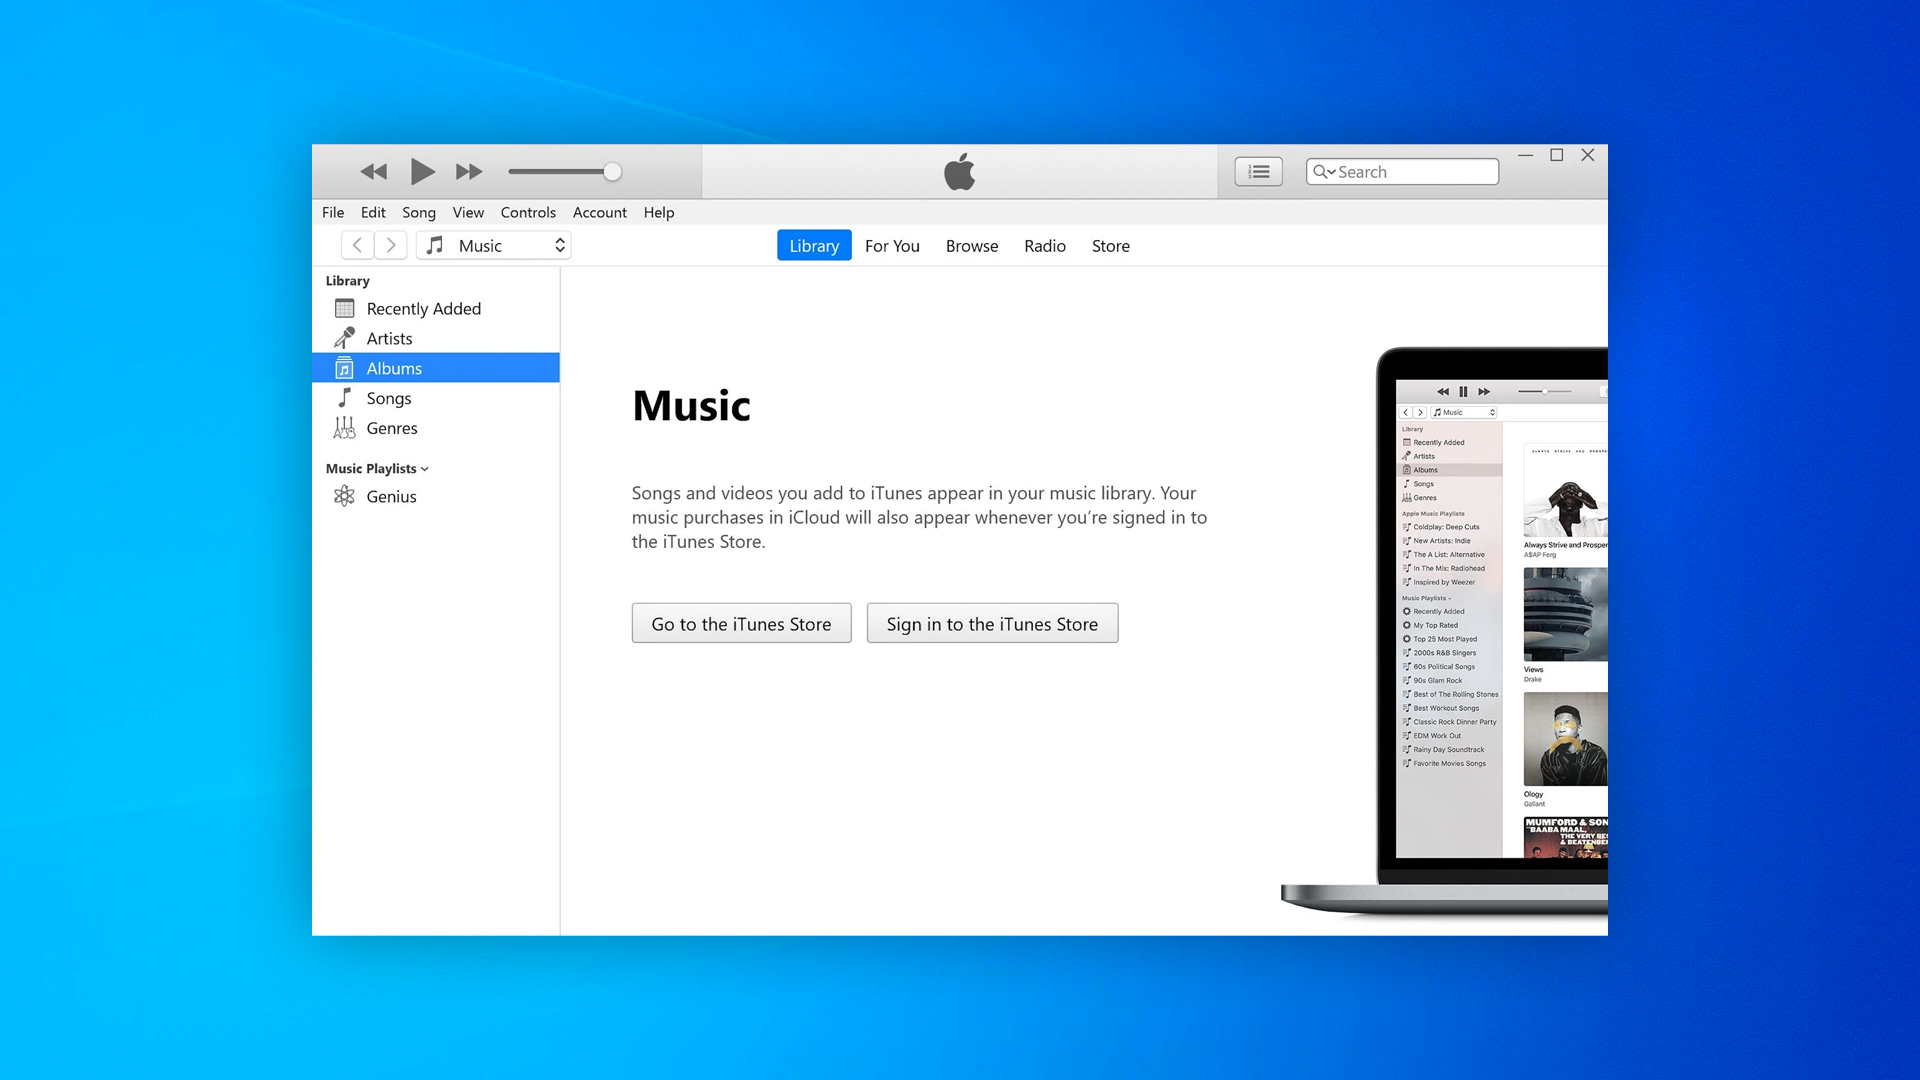The width and height of the screenshot is (1920, 1080).
Task: Click the Recently Added sidebar item
Action: click(423, 307)
